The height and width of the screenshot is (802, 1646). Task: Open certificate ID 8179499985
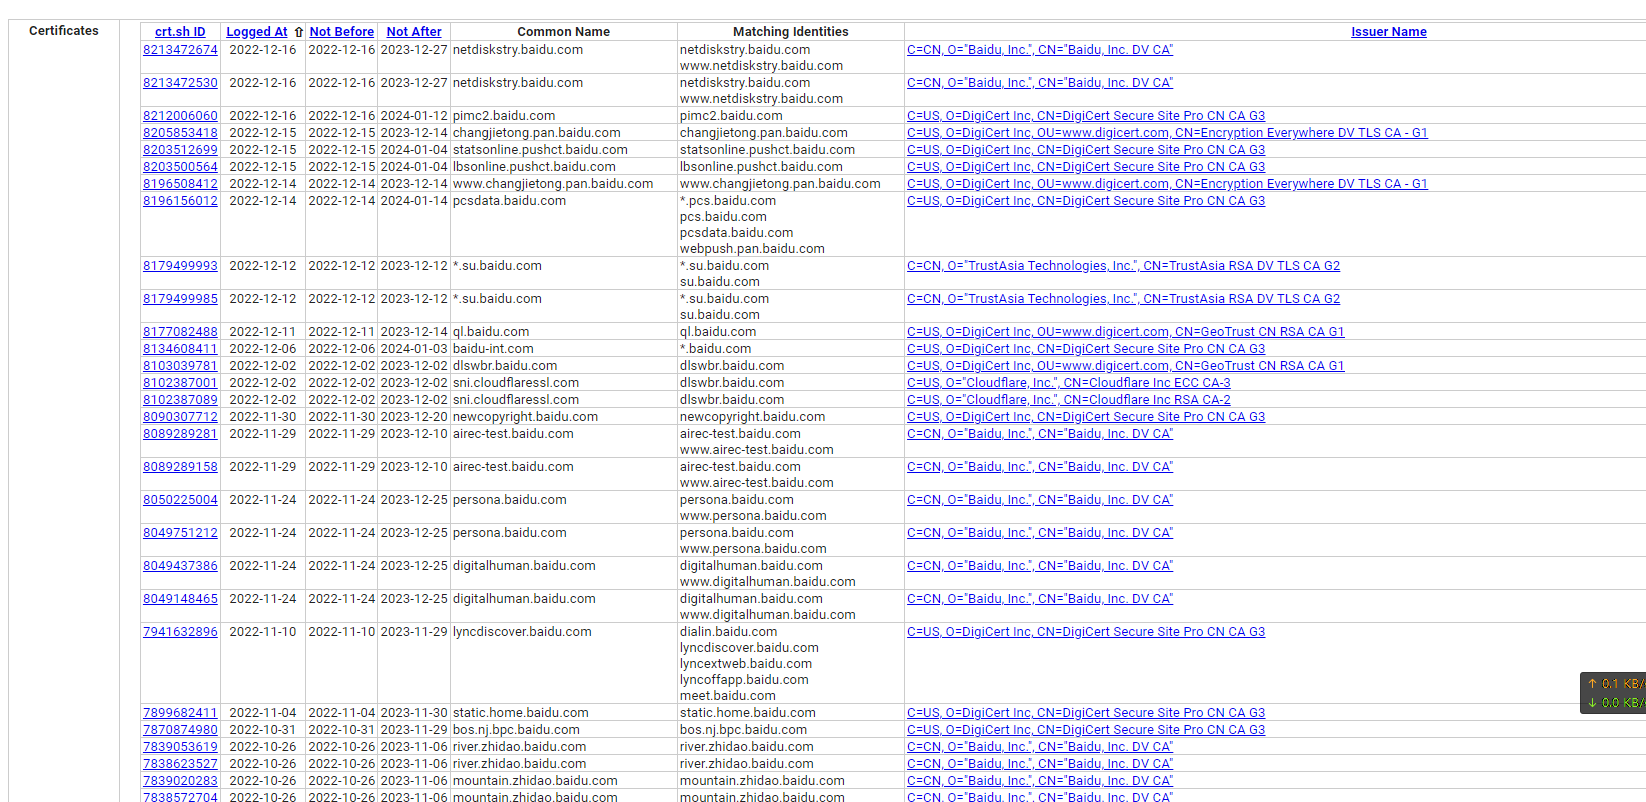[180, 299]
